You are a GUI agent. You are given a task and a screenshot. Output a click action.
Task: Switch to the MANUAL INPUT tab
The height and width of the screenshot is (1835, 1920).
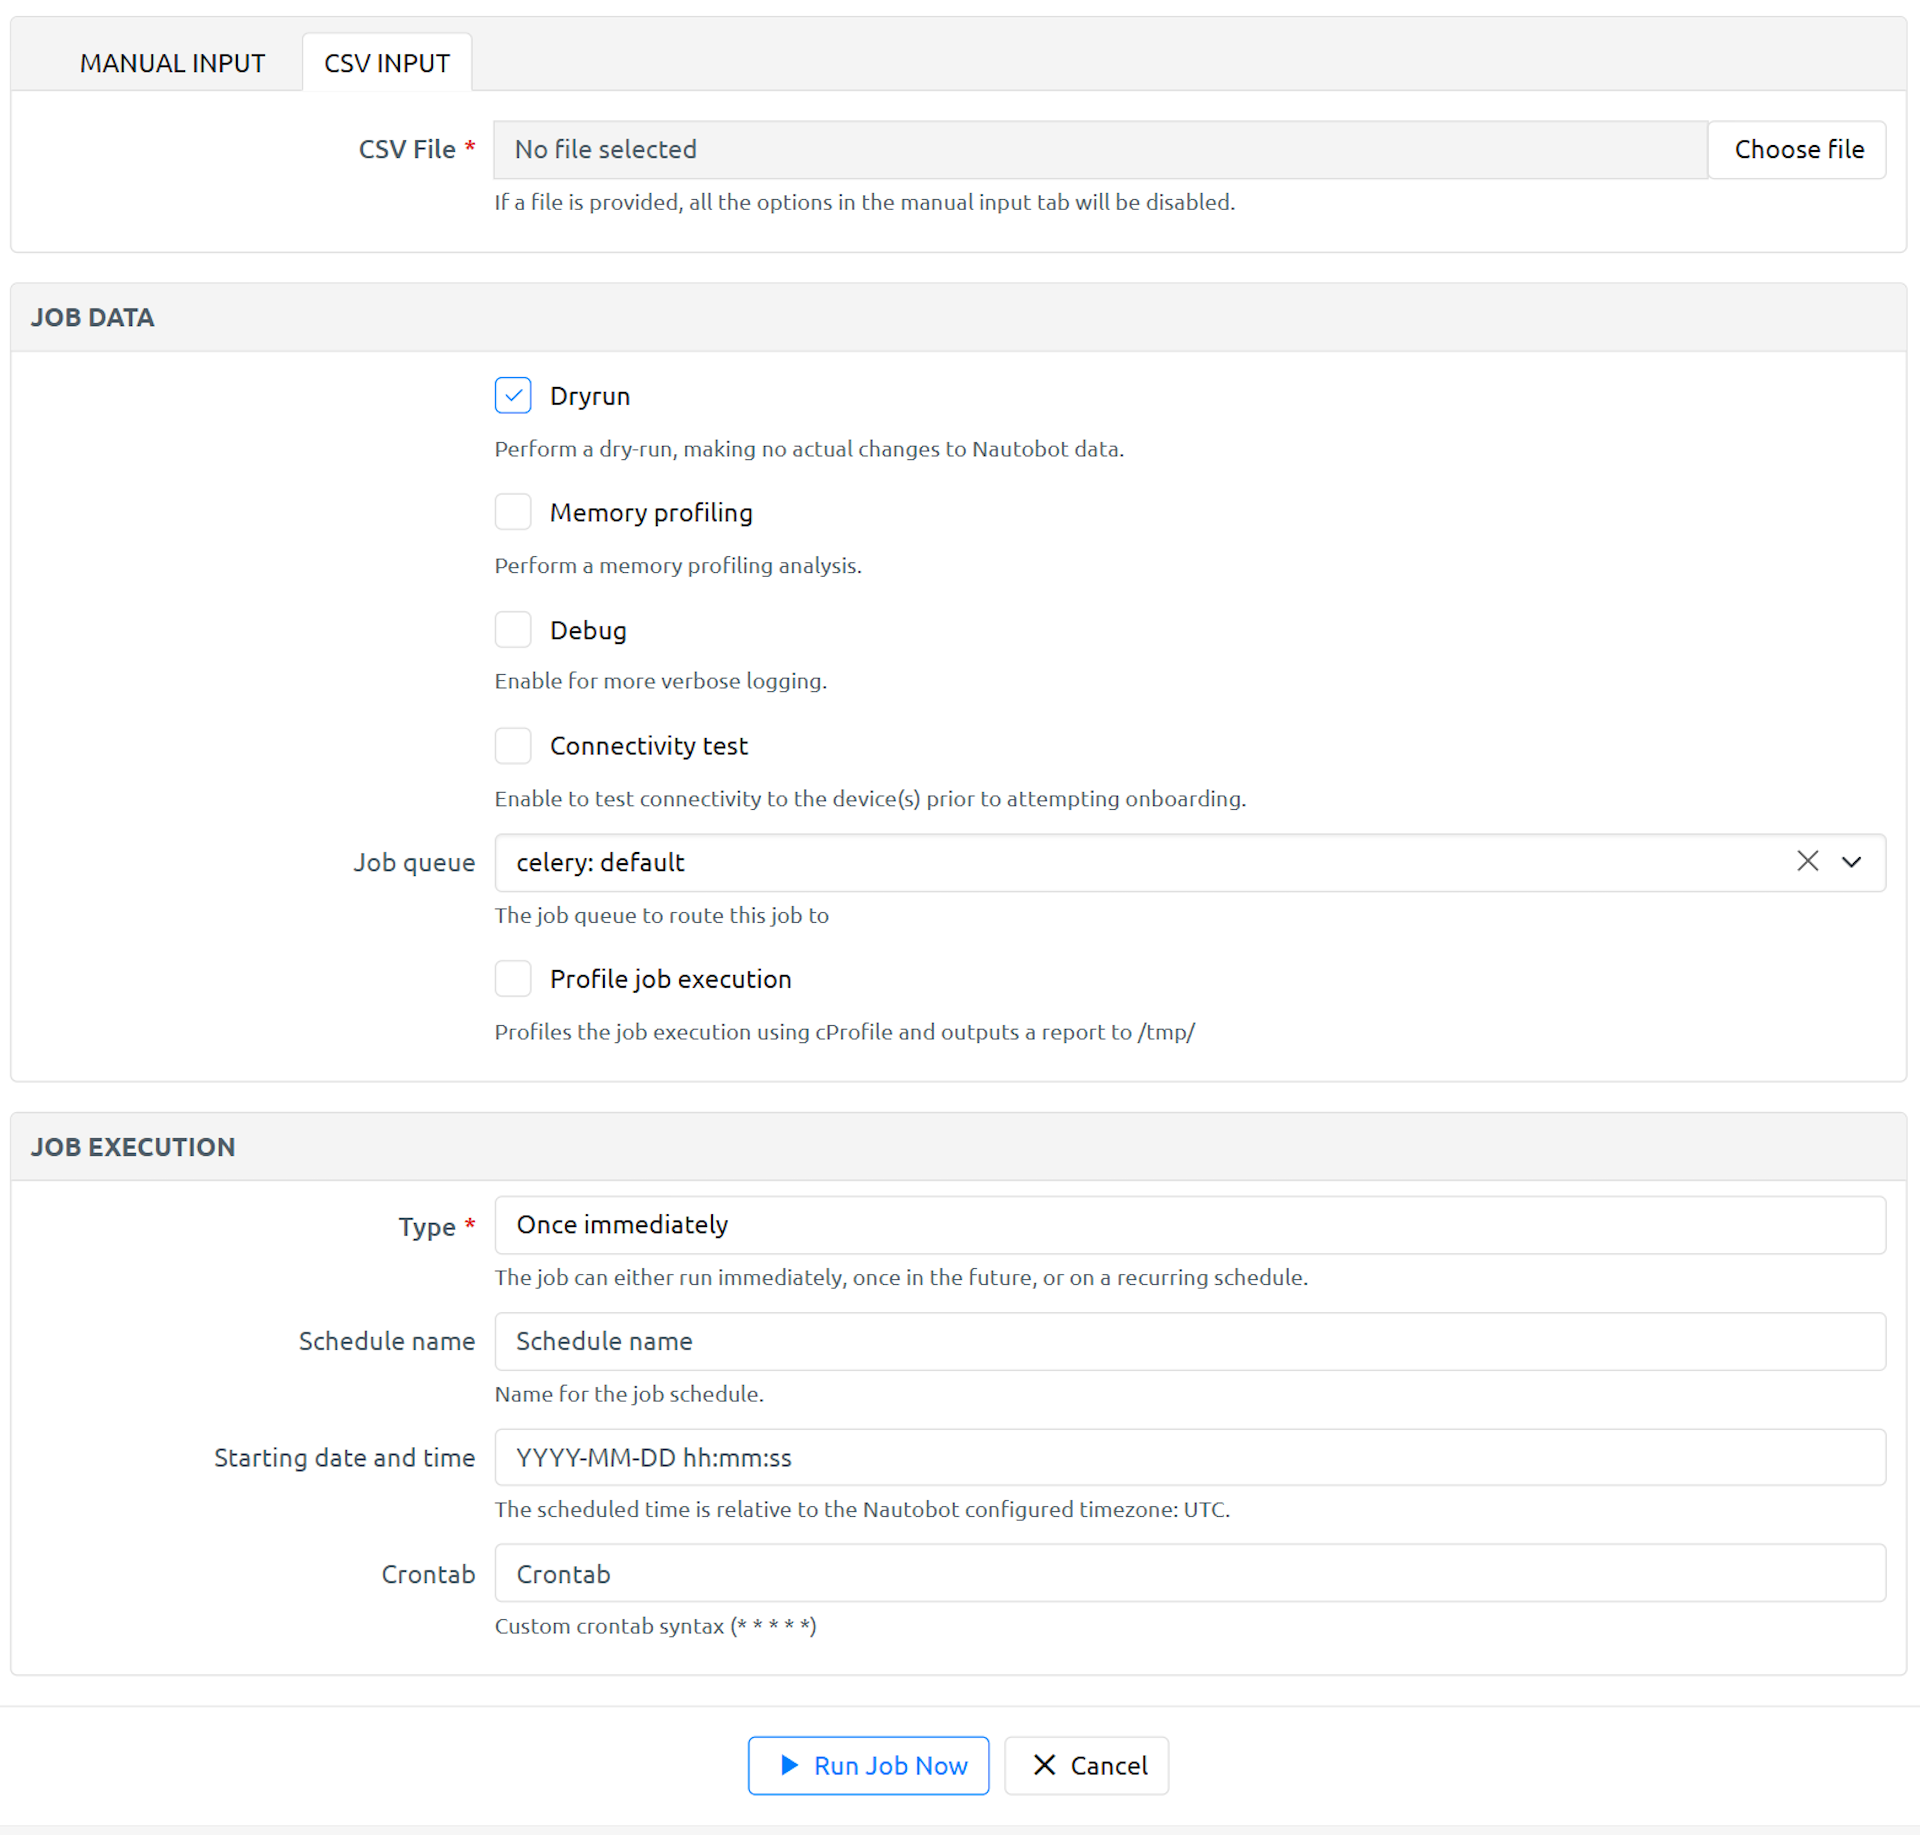point(172,63)
